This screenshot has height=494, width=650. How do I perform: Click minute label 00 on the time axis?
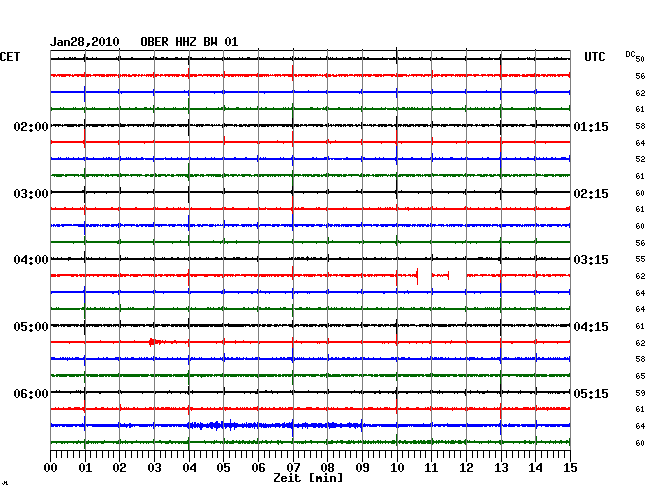[x=51, y=467]
